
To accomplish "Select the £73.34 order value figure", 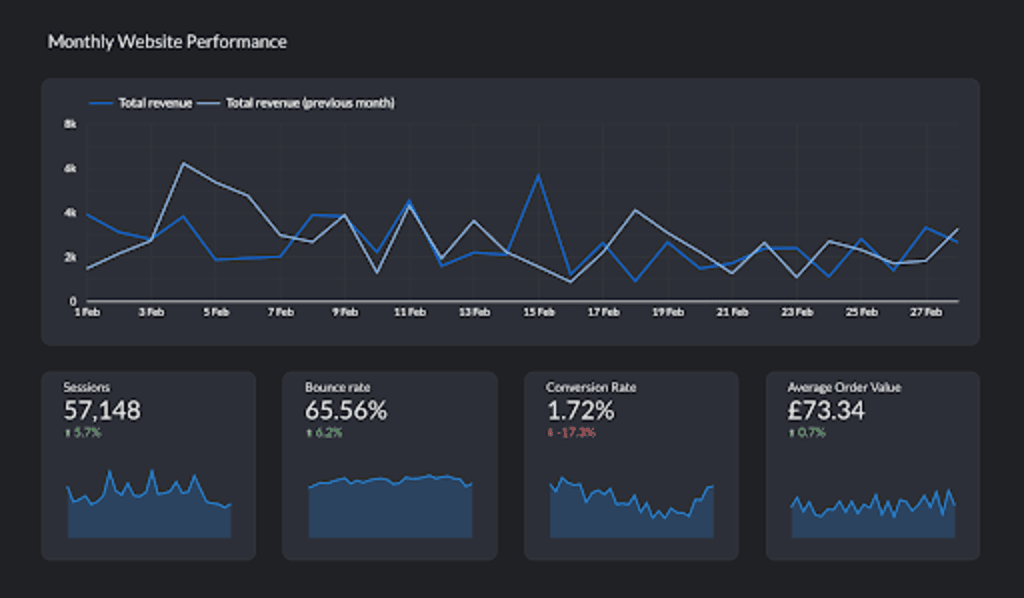I will coord(826,410).
